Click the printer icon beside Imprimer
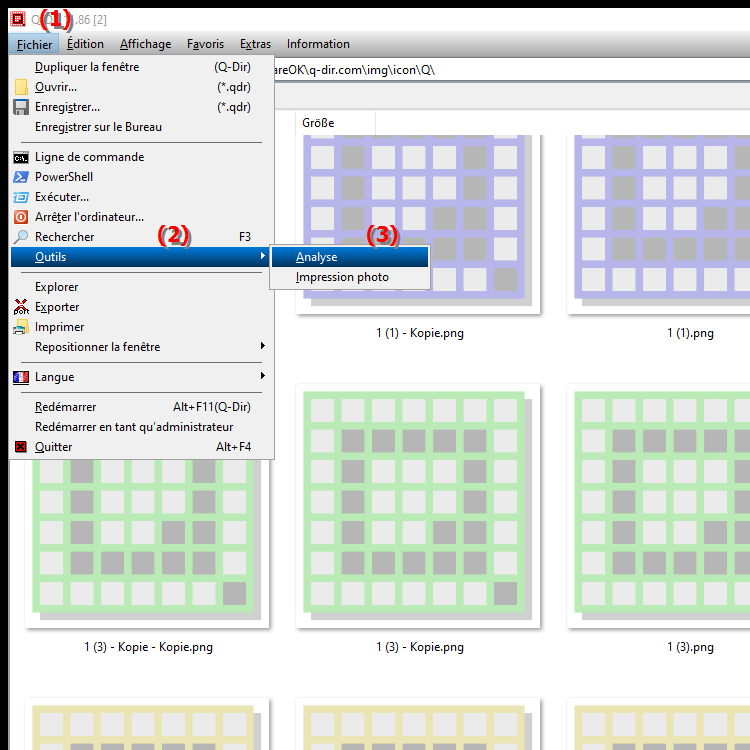 [x=21, y=327]
